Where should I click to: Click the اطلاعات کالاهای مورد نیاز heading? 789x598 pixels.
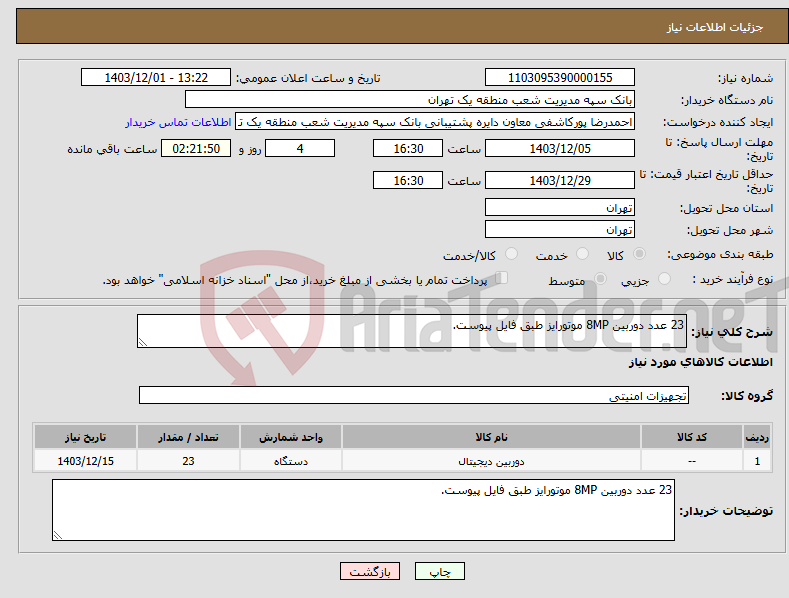tap(700, 362)
